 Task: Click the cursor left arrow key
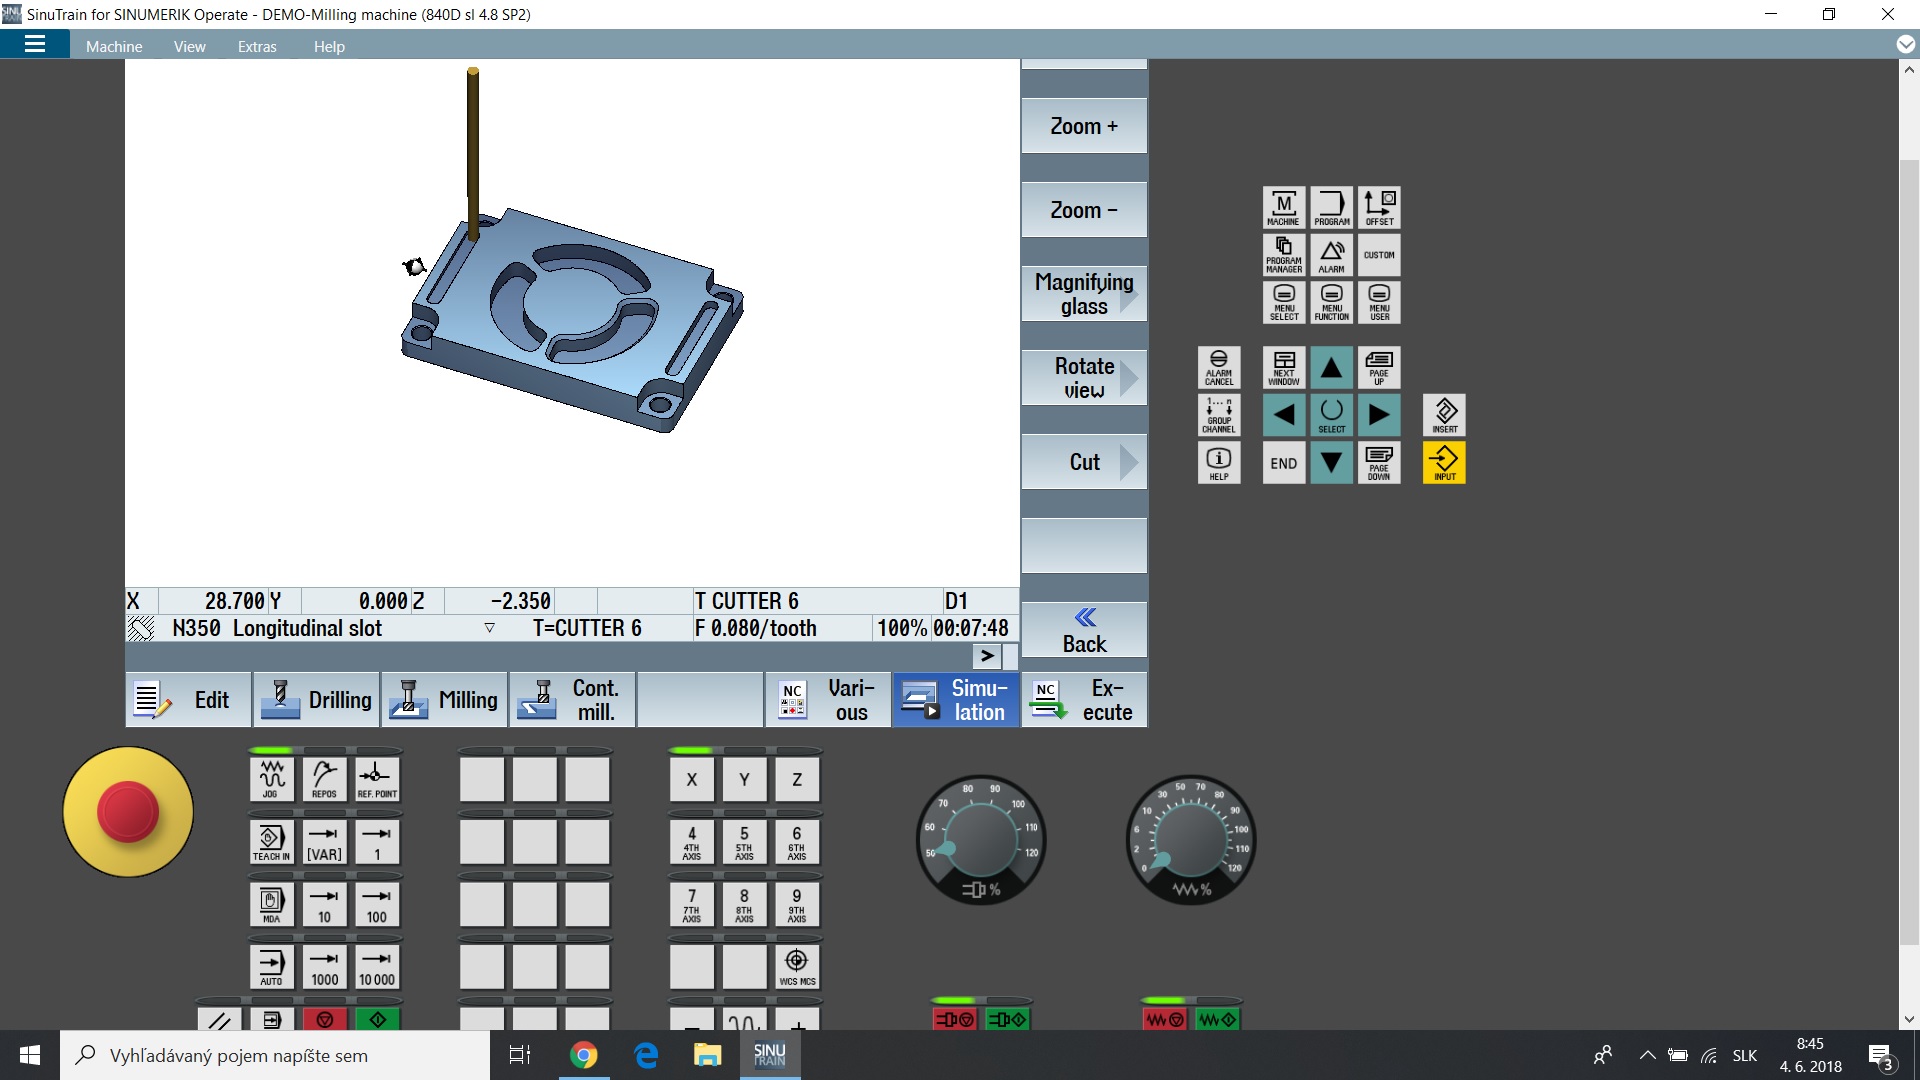click(x=1284, y=415)
